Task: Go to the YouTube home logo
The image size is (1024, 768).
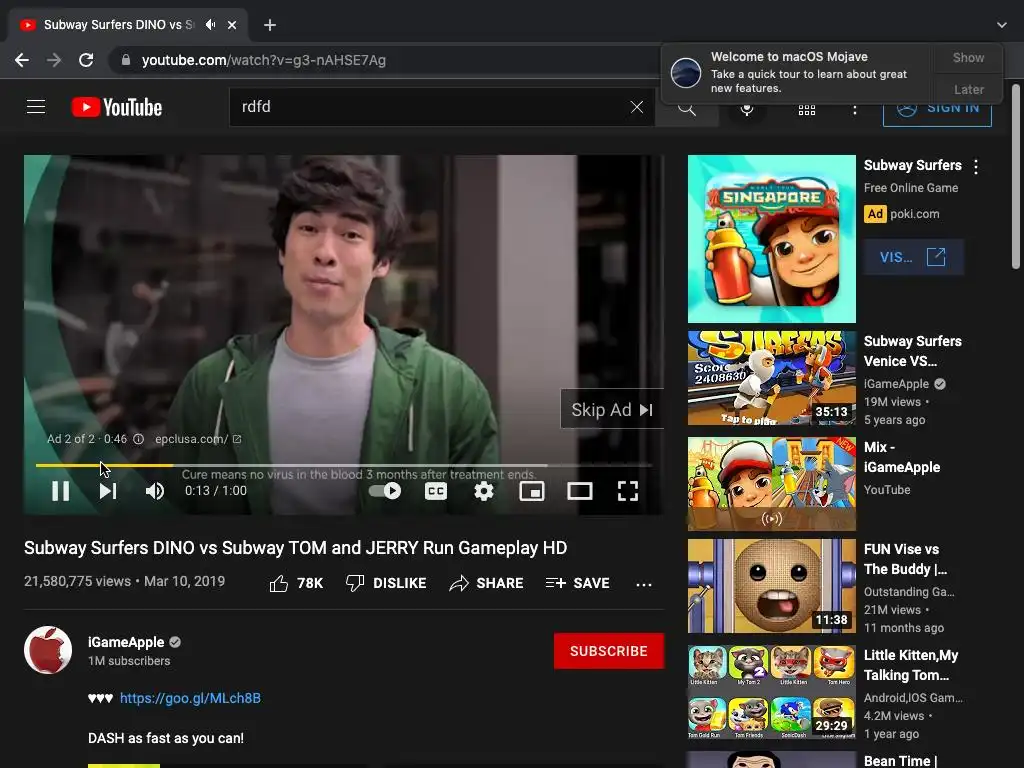Action: tap(117, 107)
